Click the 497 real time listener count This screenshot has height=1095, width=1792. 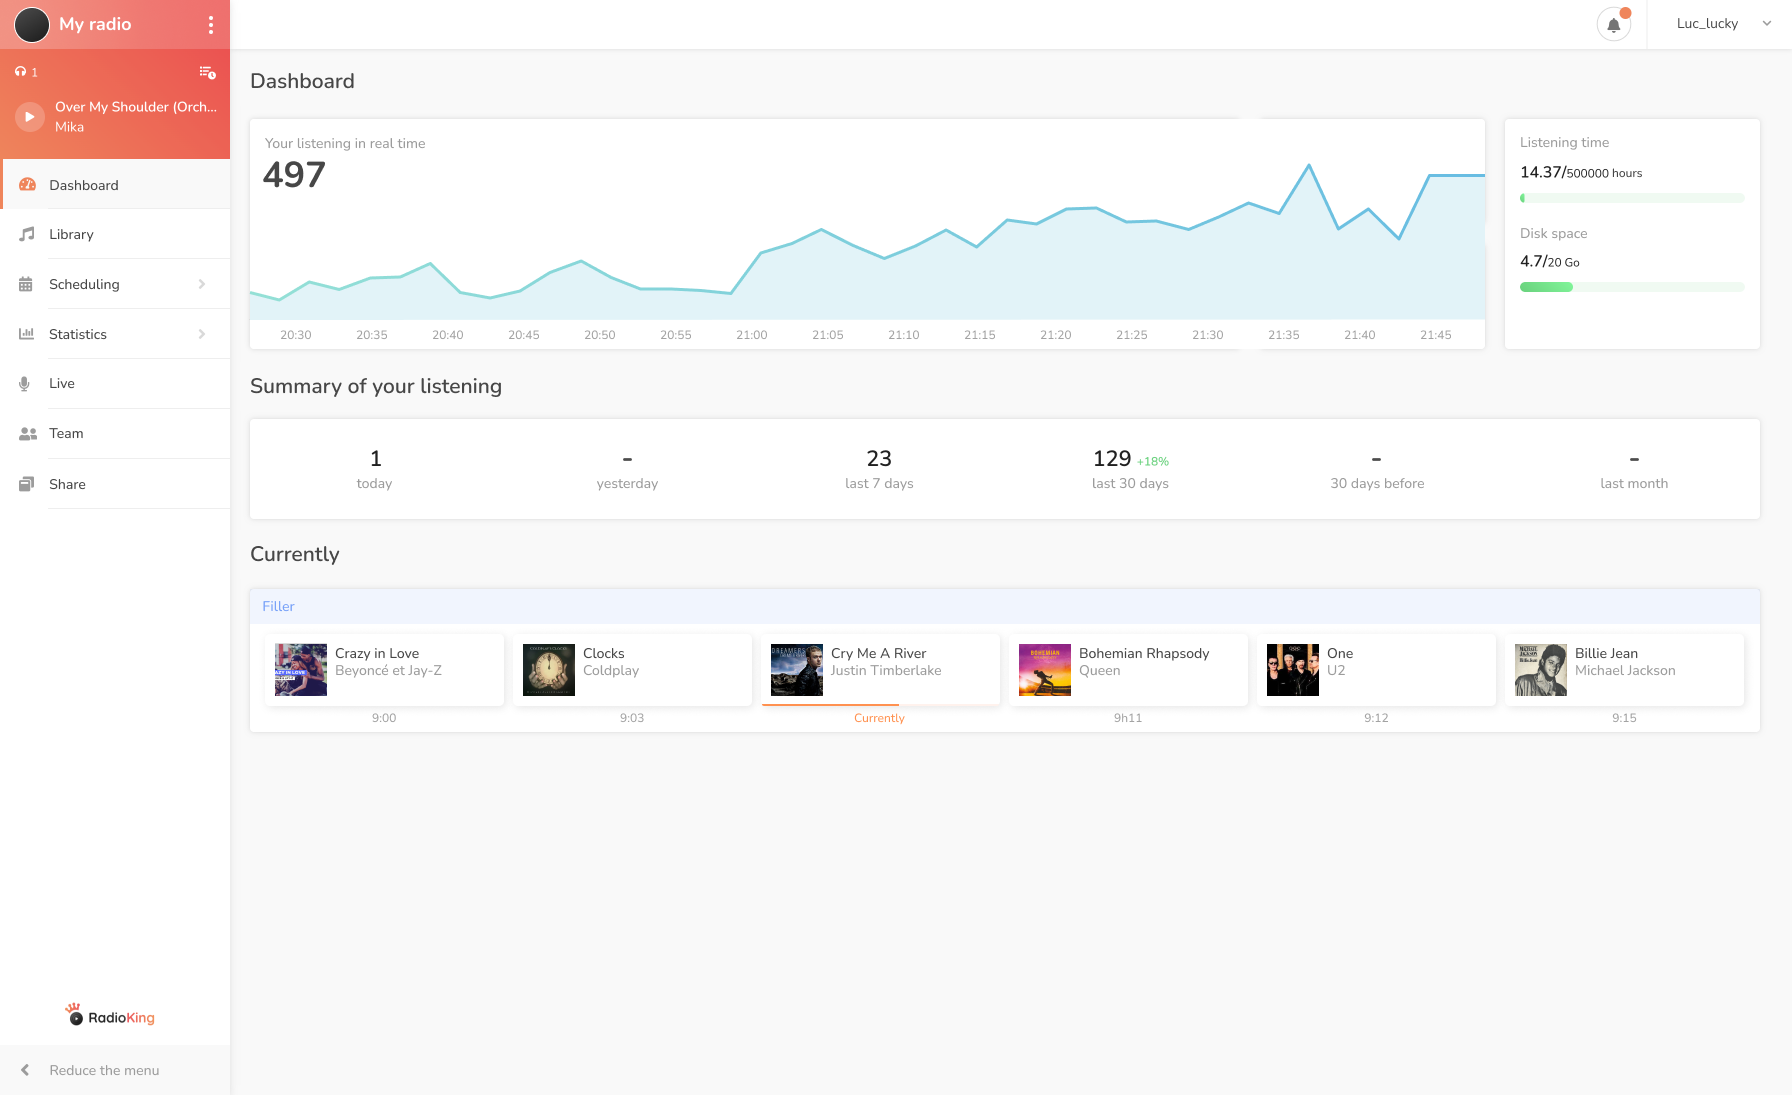click(x=294, y=175)
